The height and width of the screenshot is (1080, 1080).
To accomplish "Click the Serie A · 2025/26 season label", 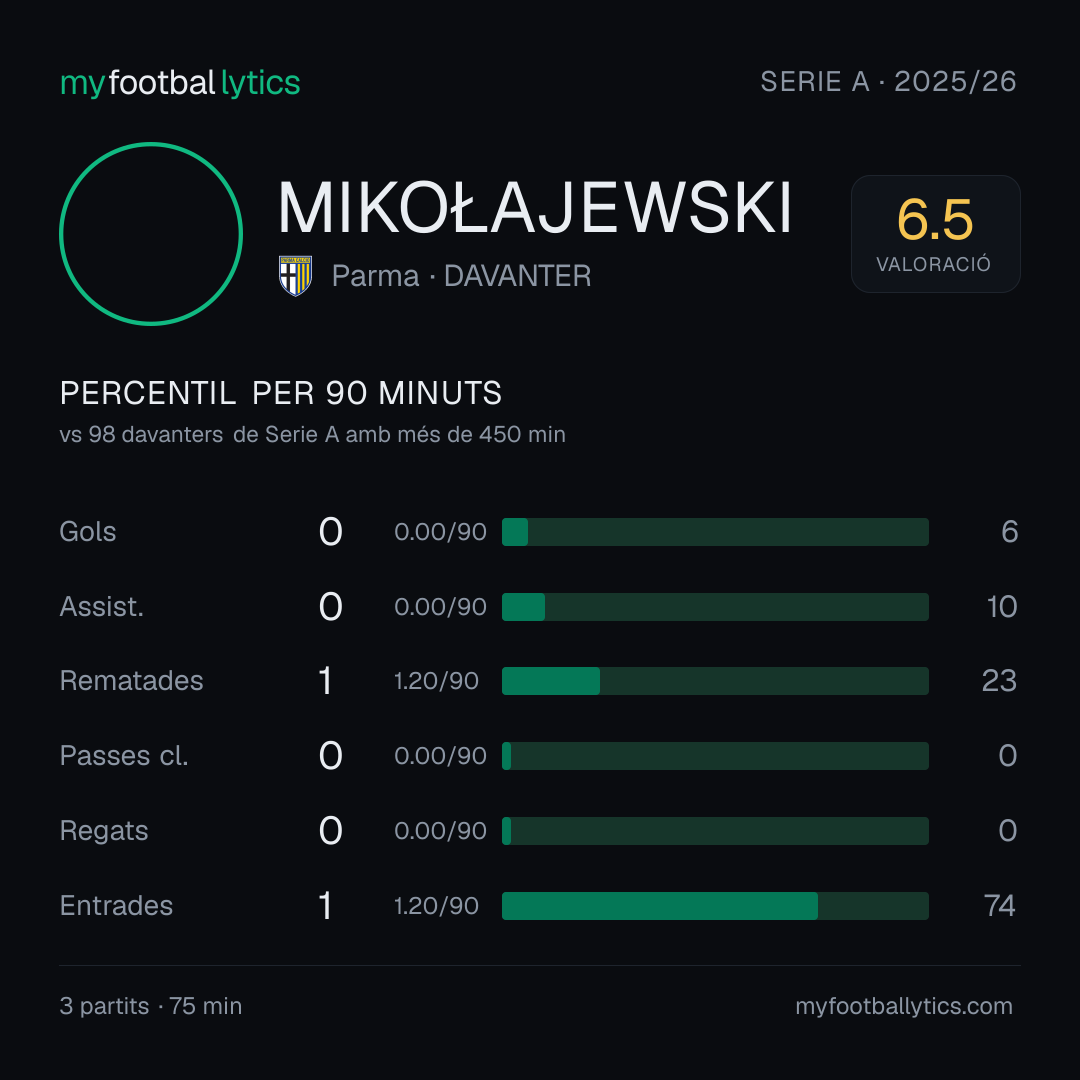I will pos(888,82).
